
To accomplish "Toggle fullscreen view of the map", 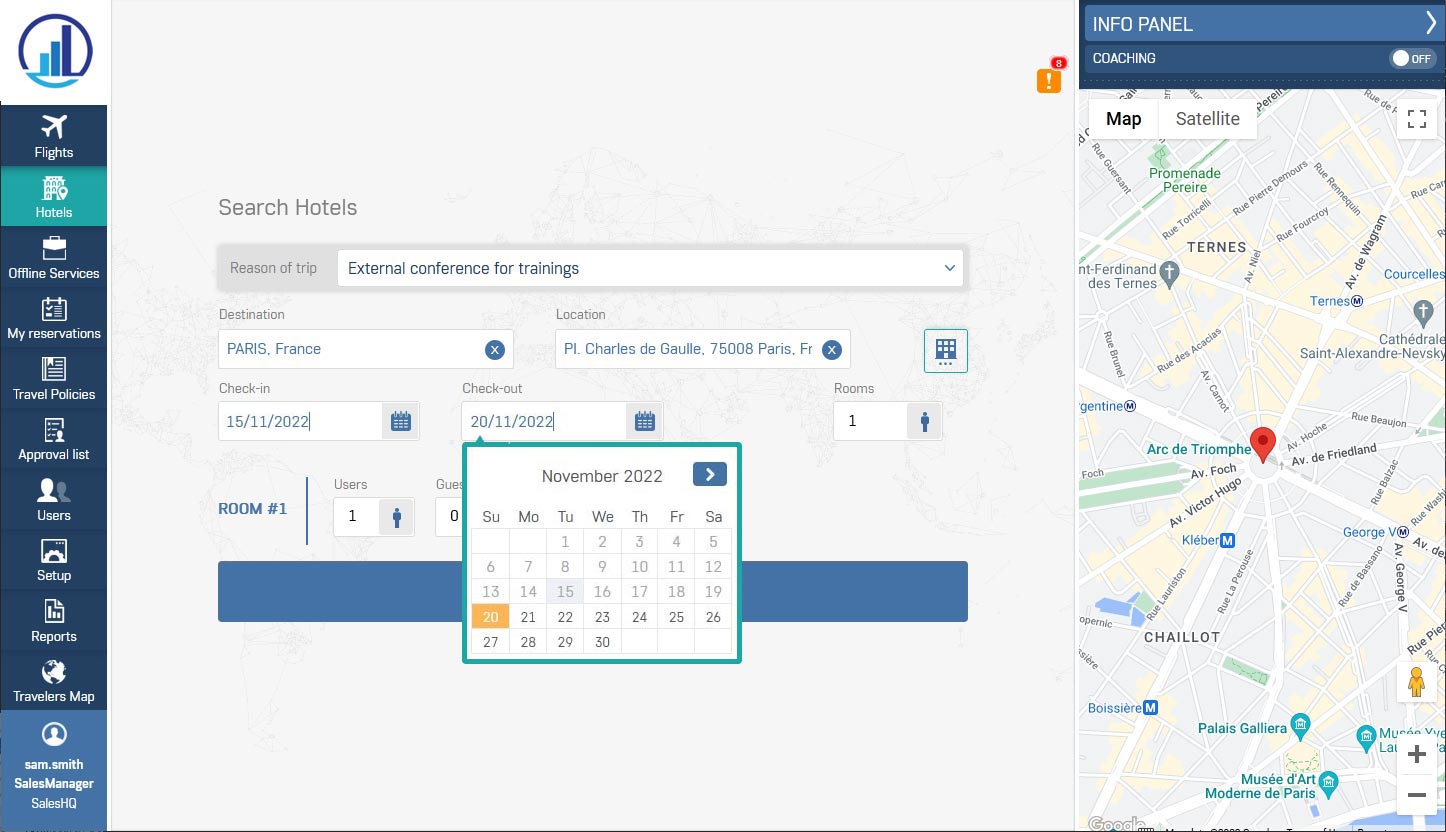I will point(1416,119).
